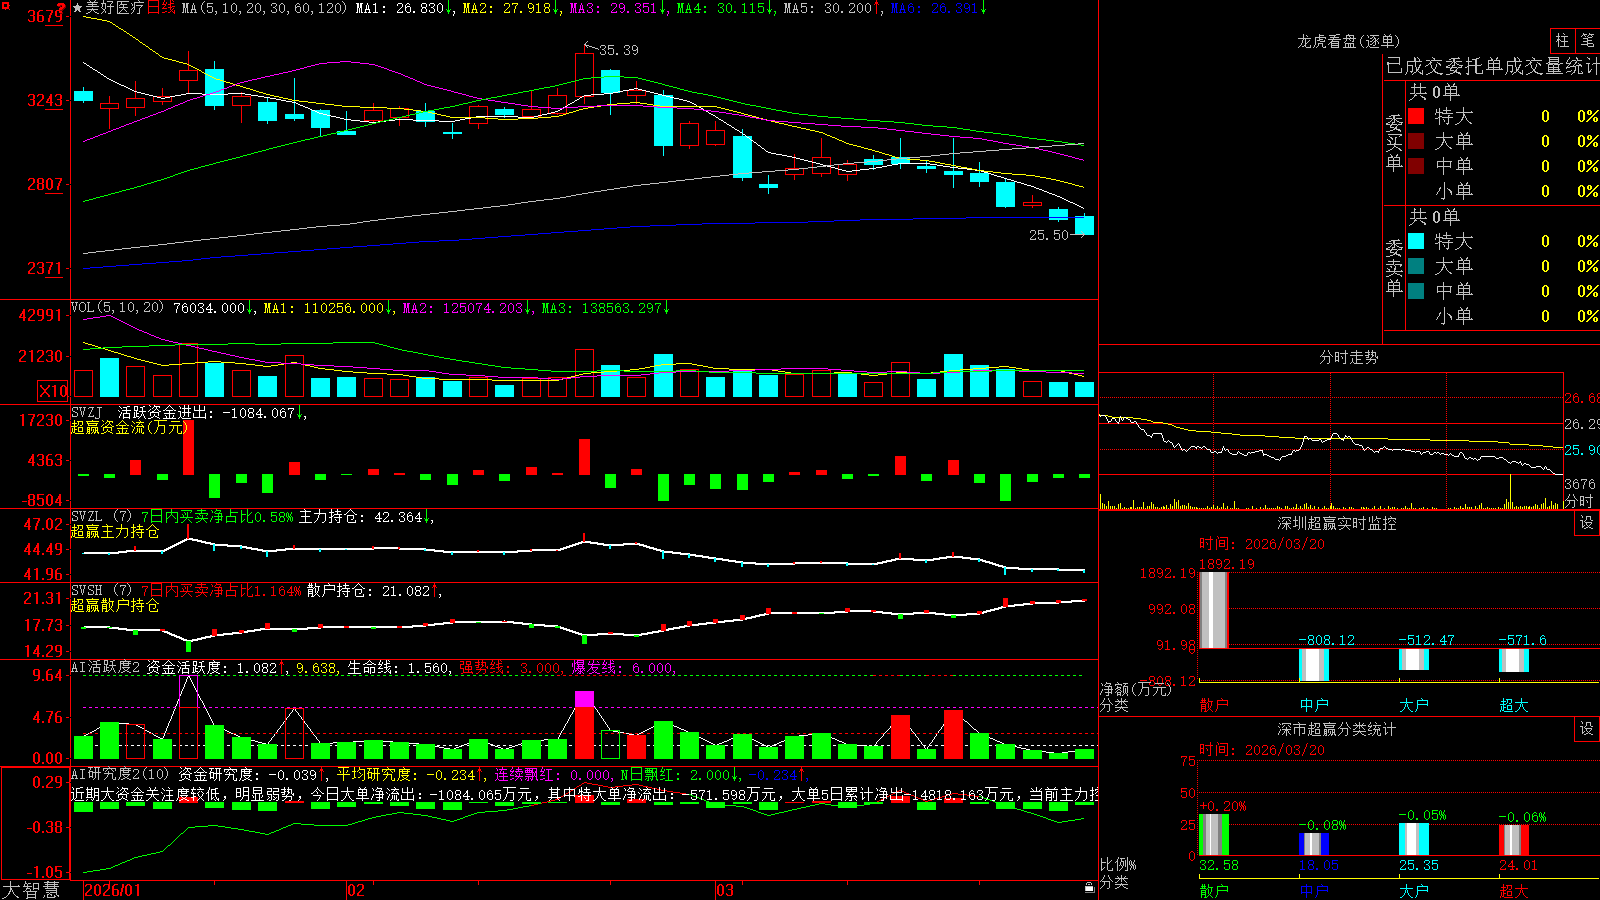Open VOL(5,10,20) indicator label
Image resolution: width=1600 pixels, height=900 pixels.
tap(117, 308)
